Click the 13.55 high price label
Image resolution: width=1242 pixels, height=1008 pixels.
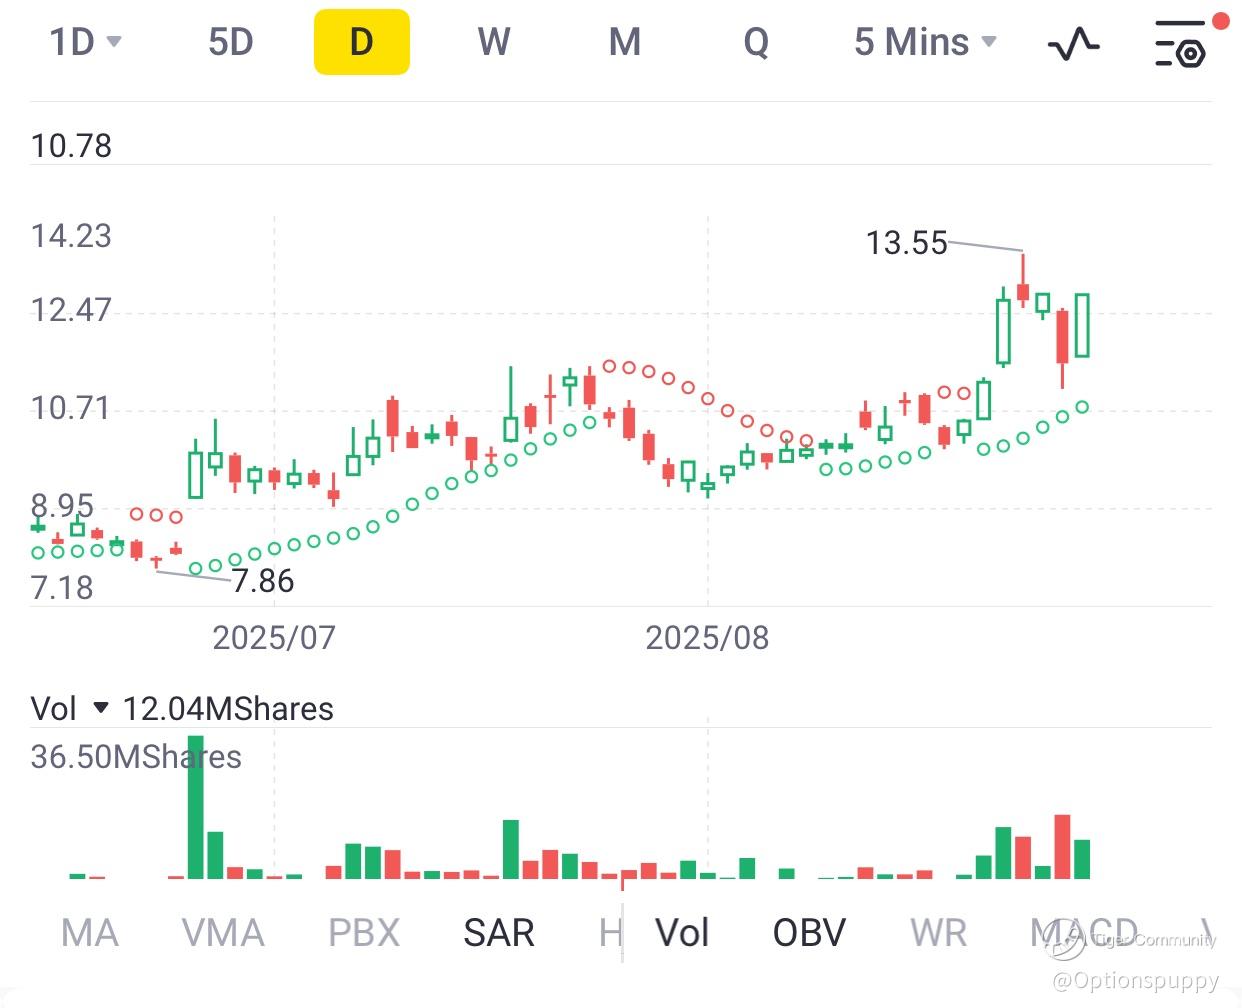[906, 243]
